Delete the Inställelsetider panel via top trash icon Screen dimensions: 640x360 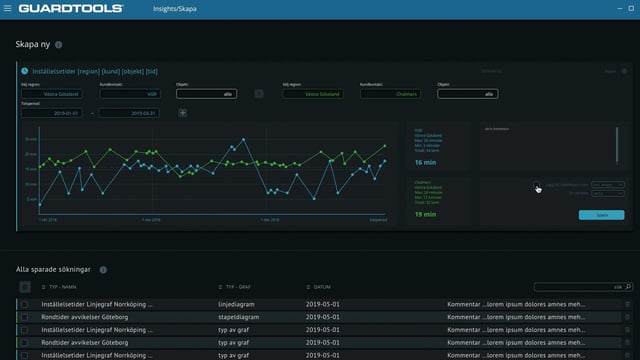pos(624,71)
